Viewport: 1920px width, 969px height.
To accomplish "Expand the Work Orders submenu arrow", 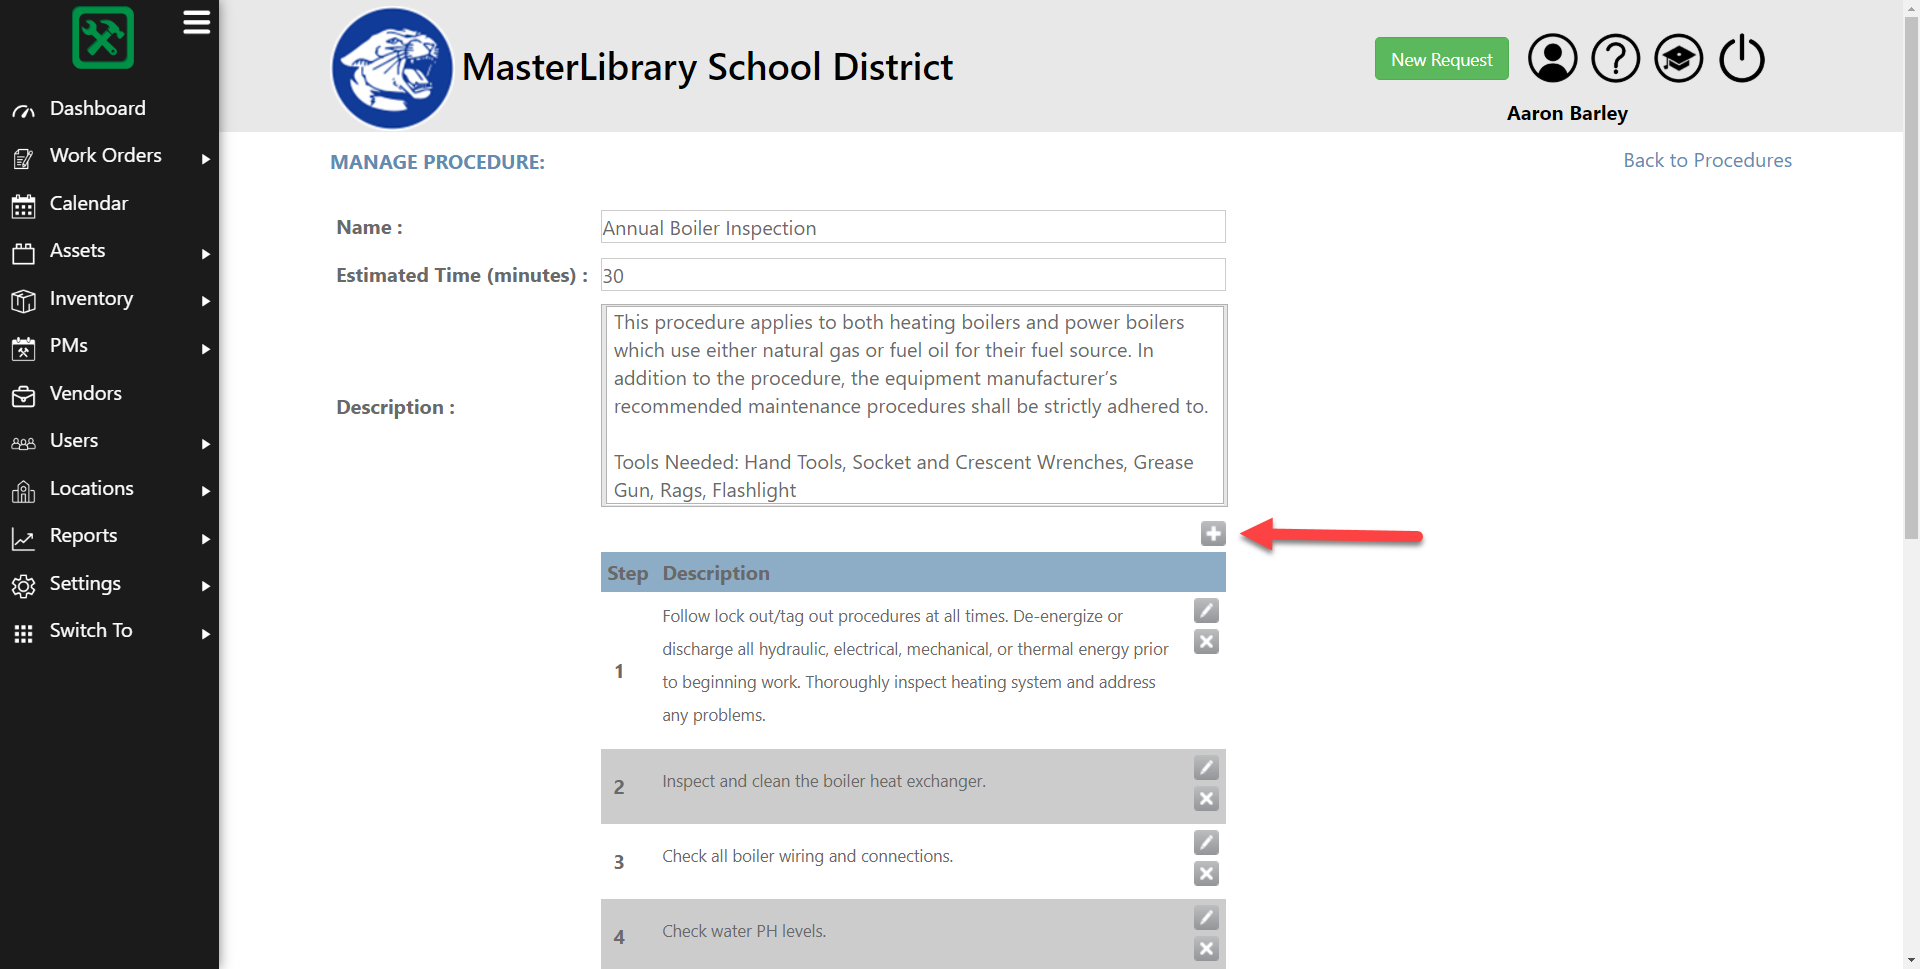I will [206, 158].
